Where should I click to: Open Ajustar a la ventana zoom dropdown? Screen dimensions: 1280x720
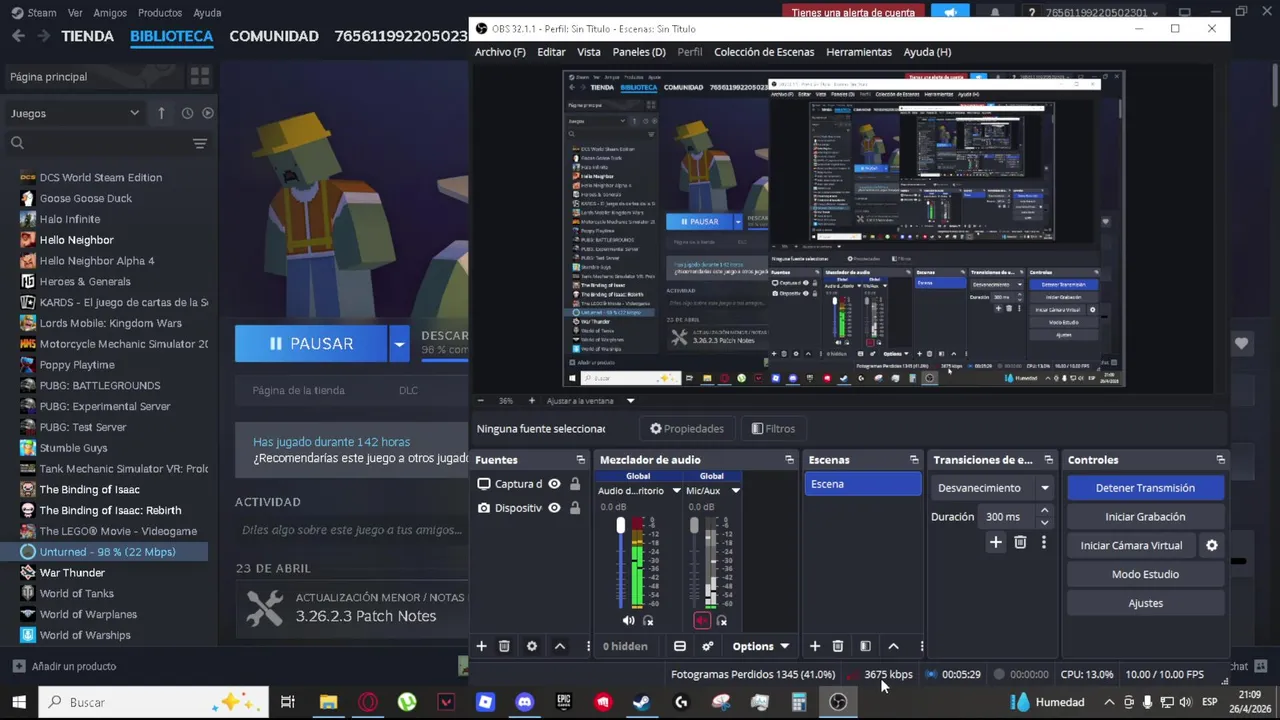point(630,401)
